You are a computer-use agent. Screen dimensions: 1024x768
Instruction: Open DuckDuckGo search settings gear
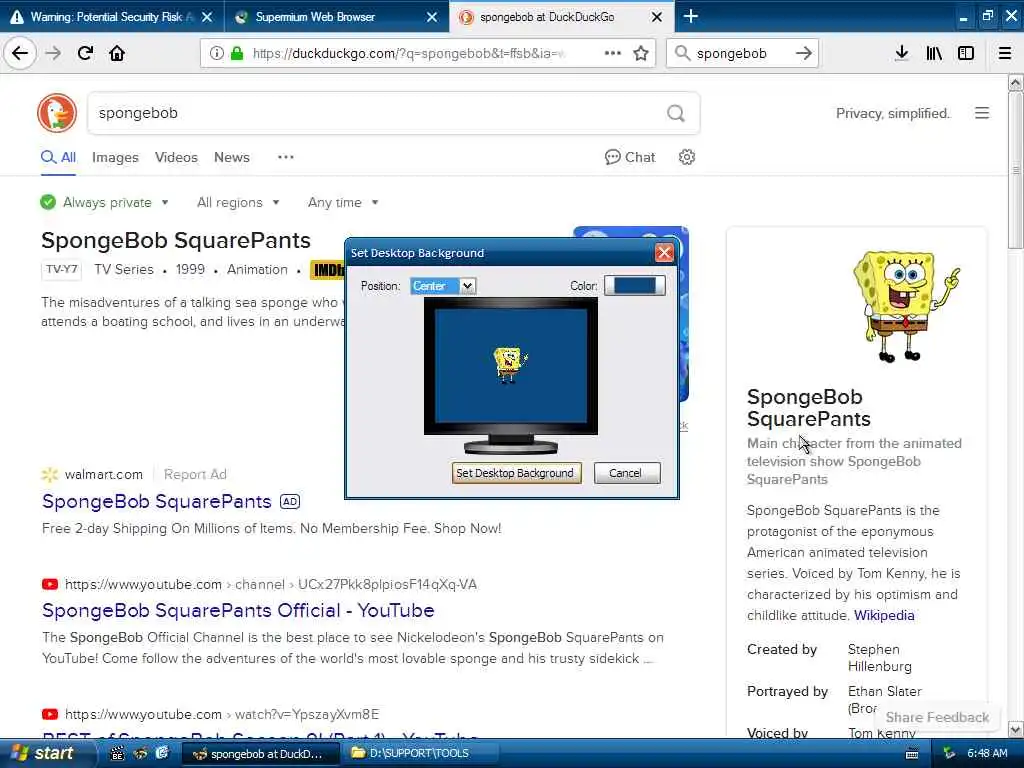click(x=686, y=157)
